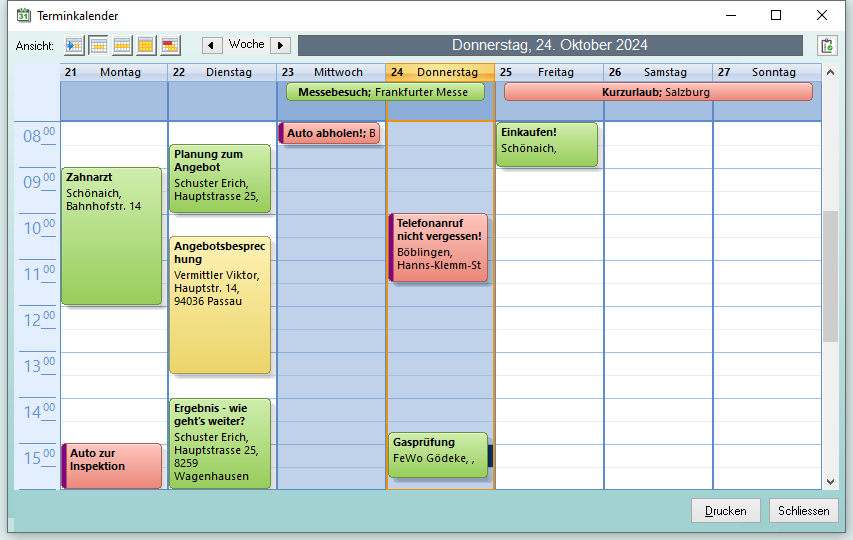The image size is (853, 540).
Task: Click the Terminkalender app icon in title bar
Action: (24, 15)
